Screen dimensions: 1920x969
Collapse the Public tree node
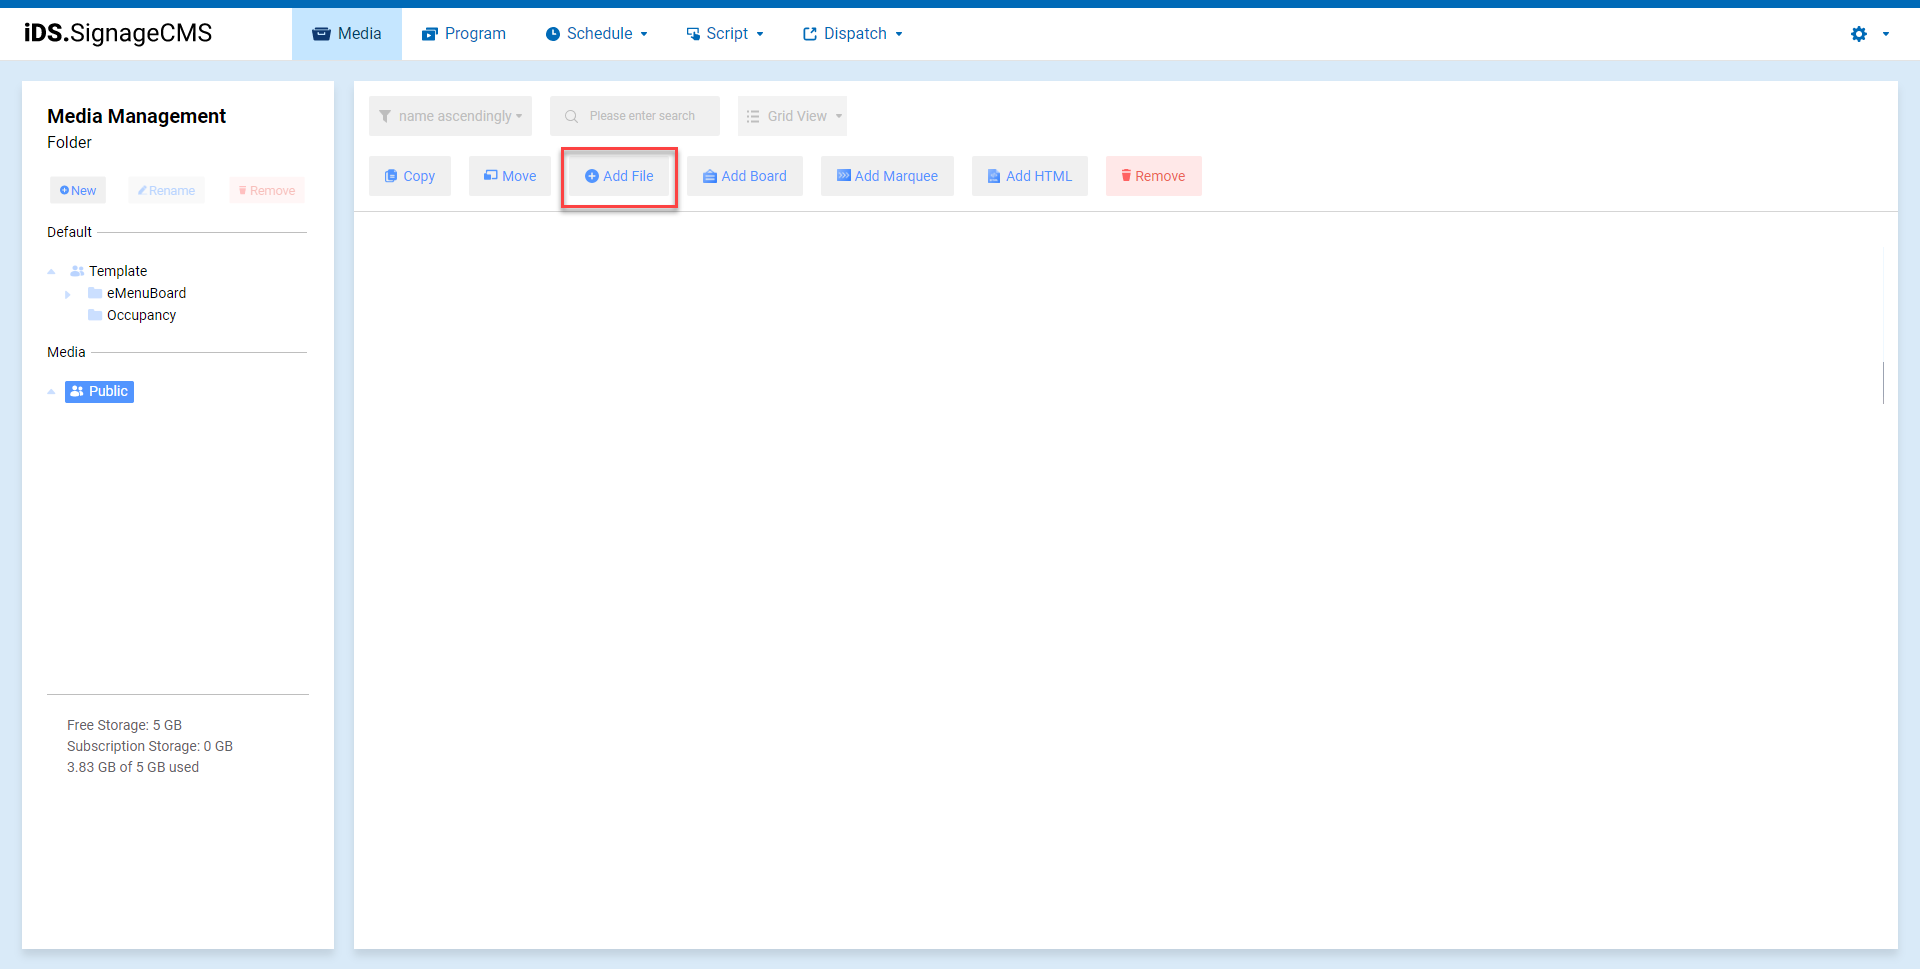[x=51, y=392]
